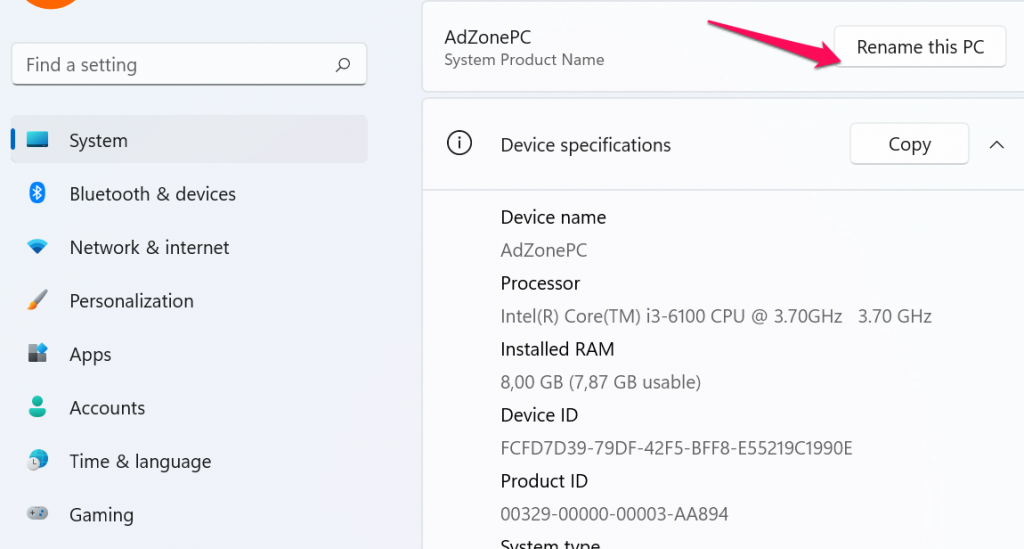Click the AdZonePC title at top
This screenshot has width=1024, height=549.
[x=488, y=37]
